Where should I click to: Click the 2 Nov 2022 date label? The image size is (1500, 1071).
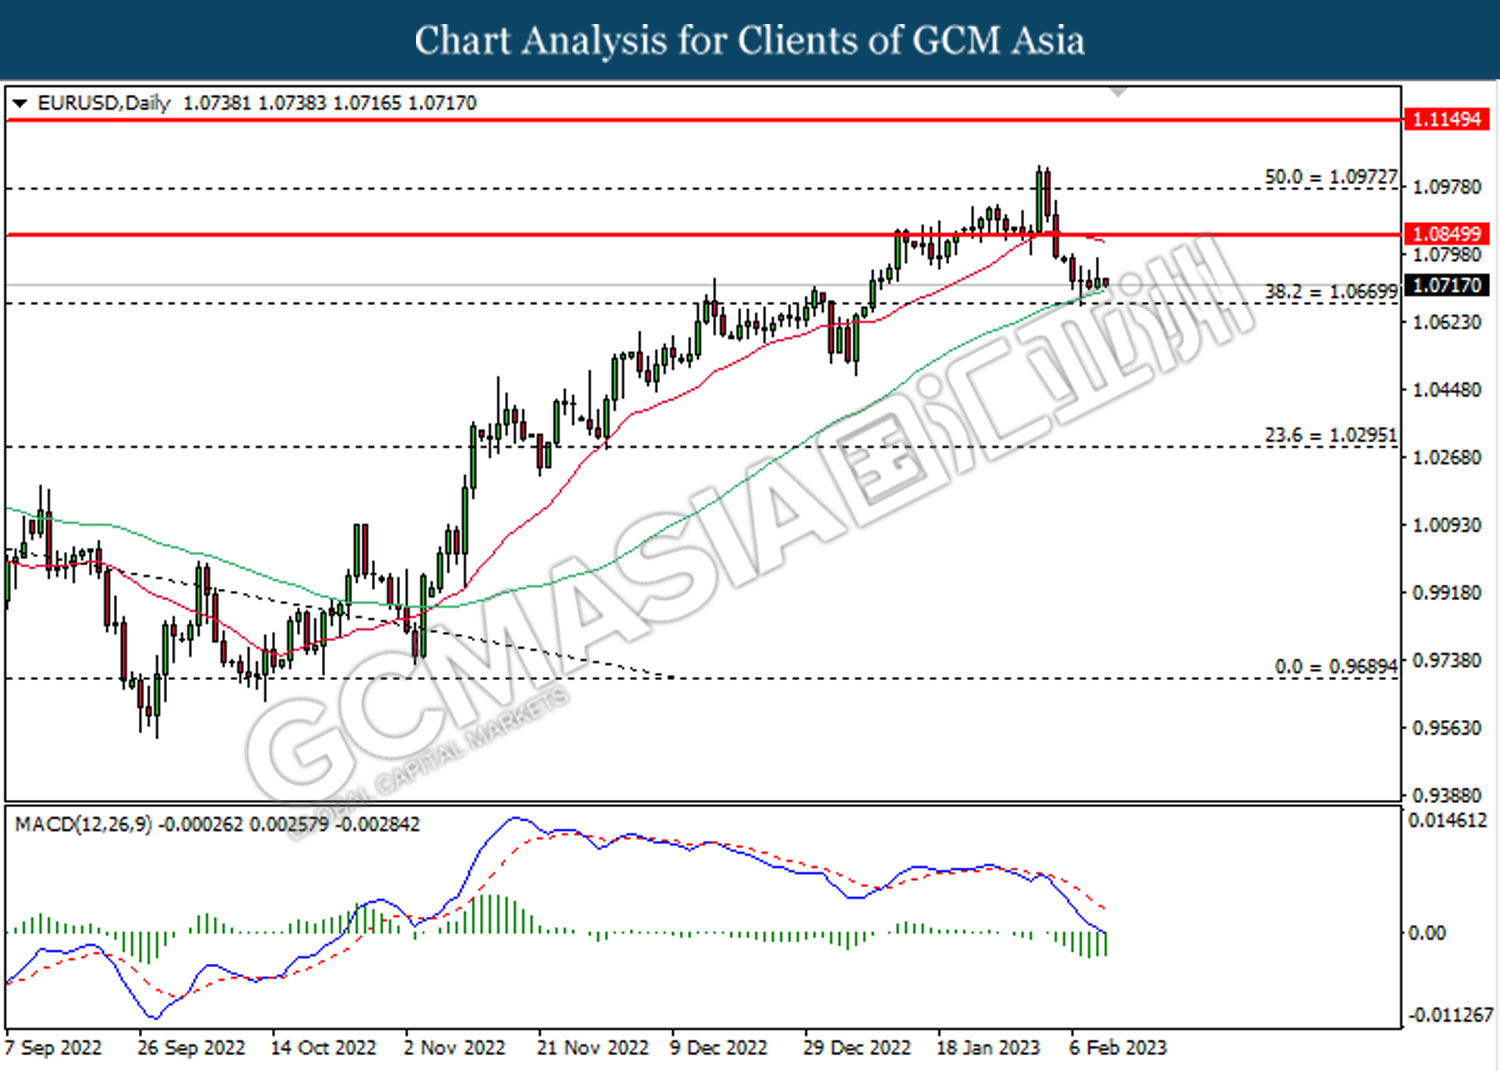tap(455, 1048)
